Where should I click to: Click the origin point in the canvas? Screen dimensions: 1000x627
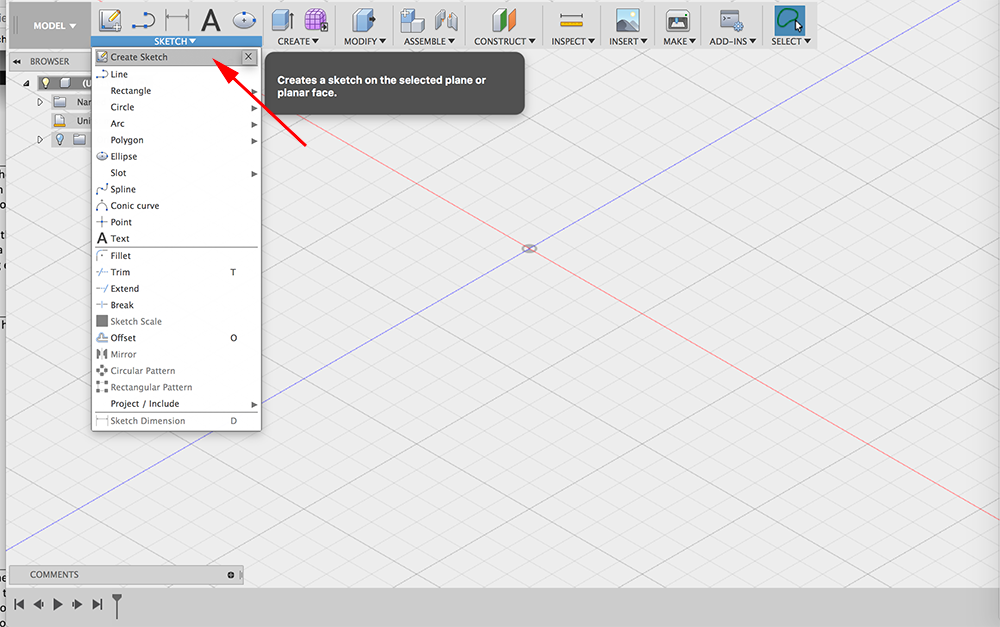pos(529,249)
